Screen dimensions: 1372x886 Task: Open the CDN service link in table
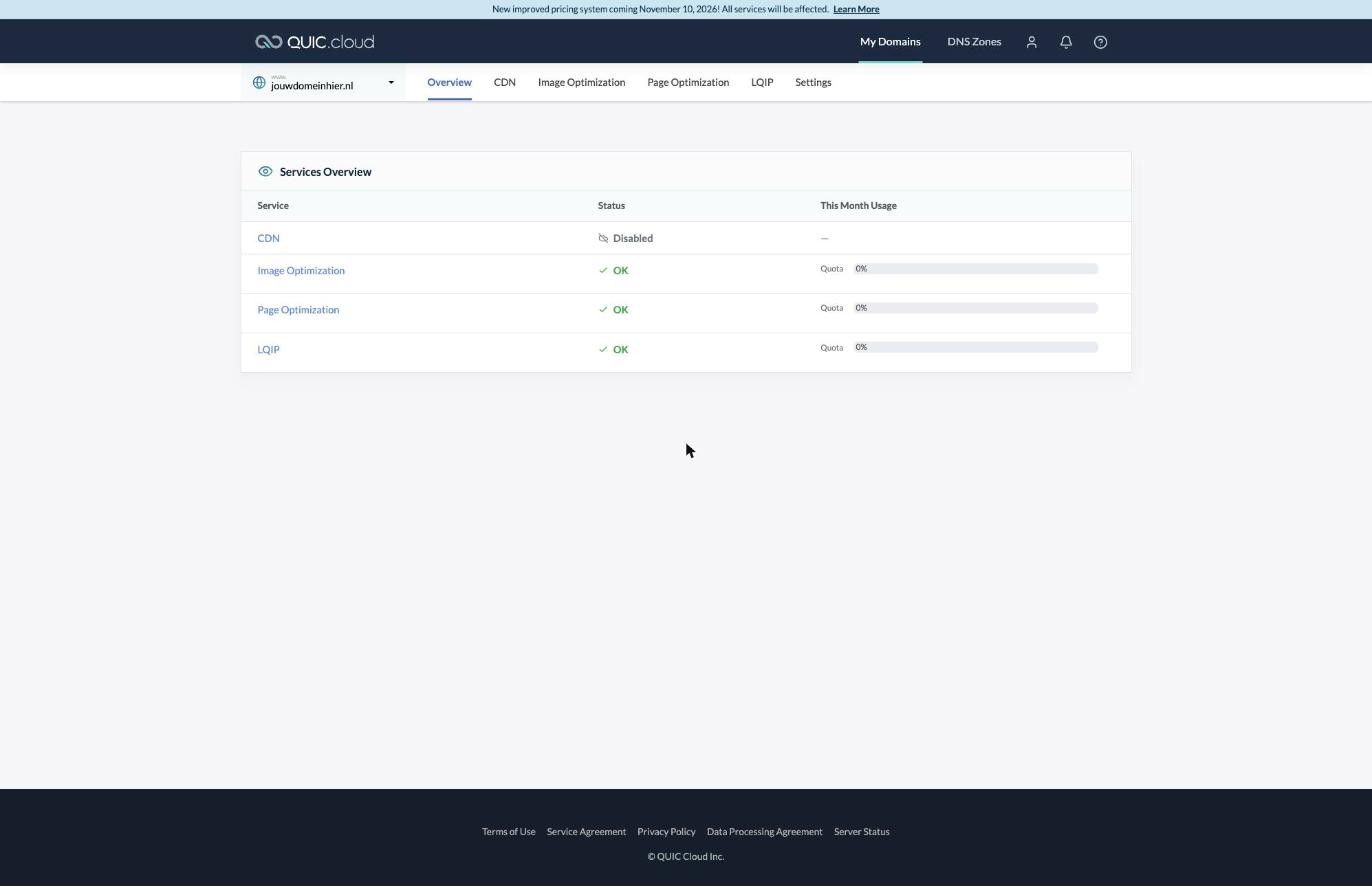pos(268,239)
